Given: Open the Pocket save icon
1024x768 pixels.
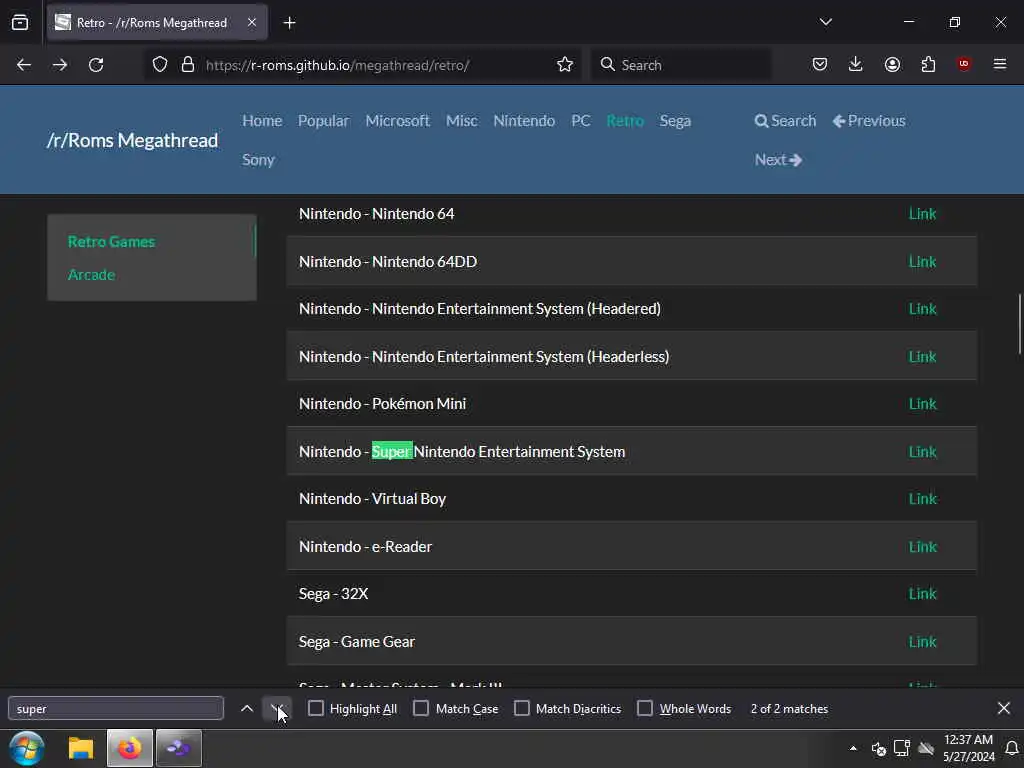Looking at the screenshot, I should 820,64.
